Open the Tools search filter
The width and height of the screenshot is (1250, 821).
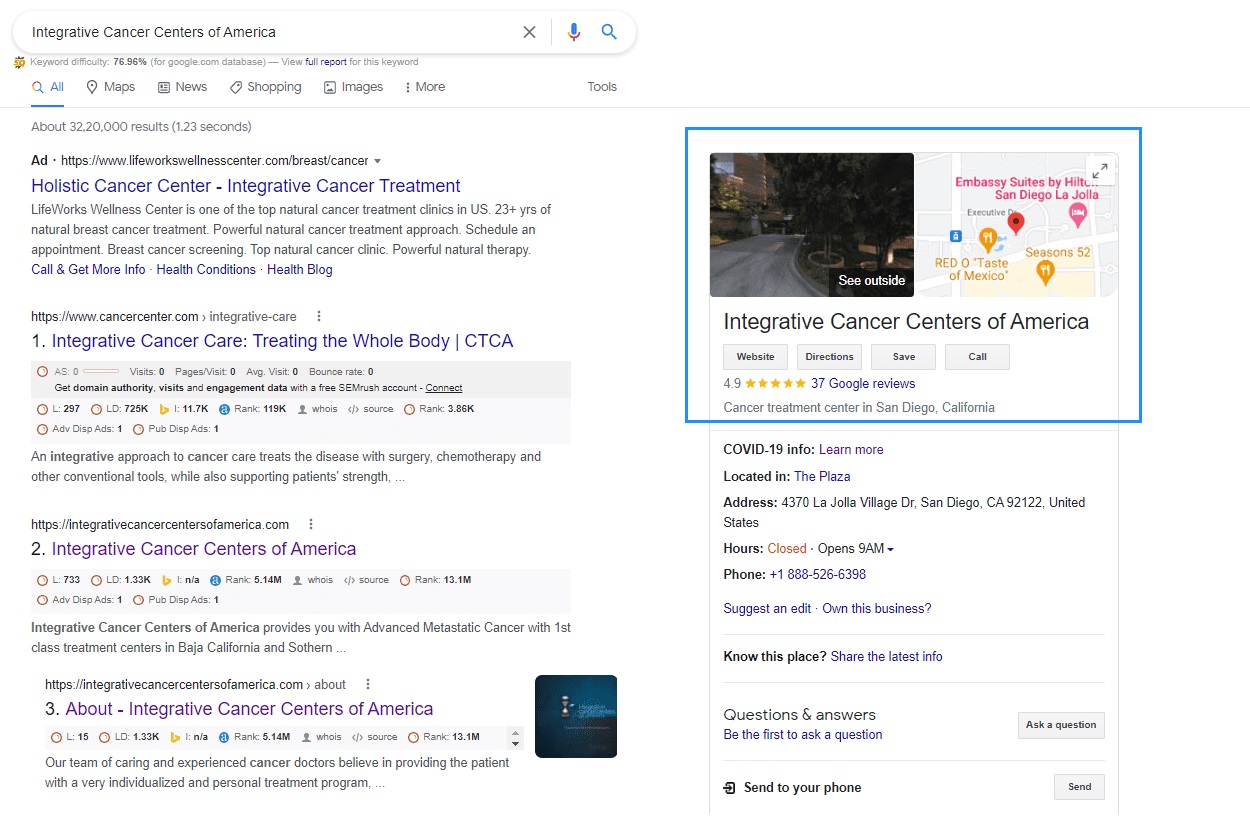(602, 87)
